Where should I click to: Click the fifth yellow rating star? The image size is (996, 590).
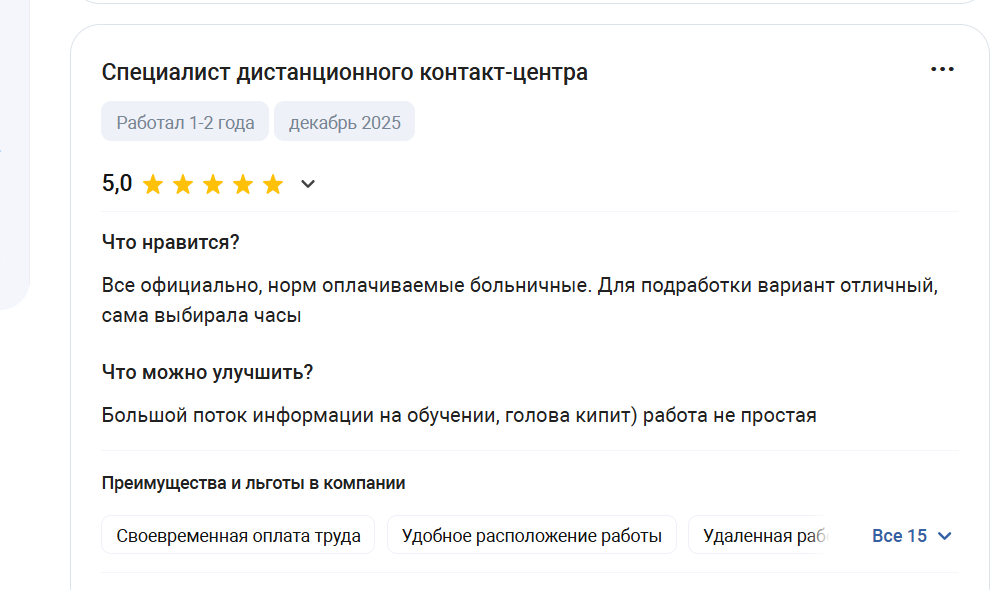273,184
